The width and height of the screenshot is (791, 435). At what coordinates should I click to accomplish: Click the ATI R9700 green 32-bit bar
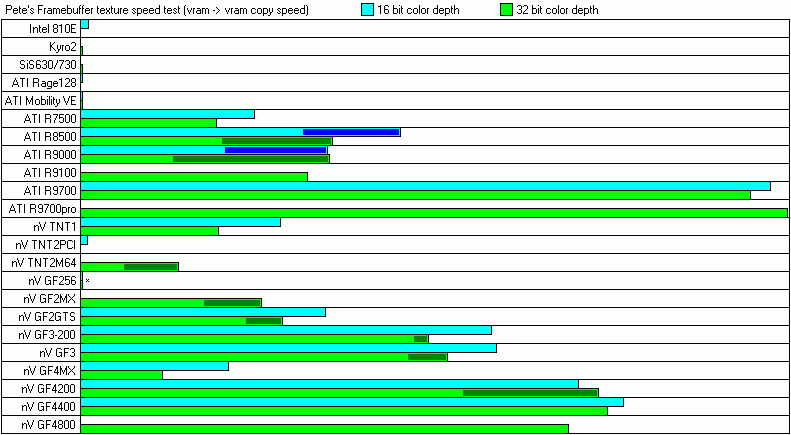point(416,195)
